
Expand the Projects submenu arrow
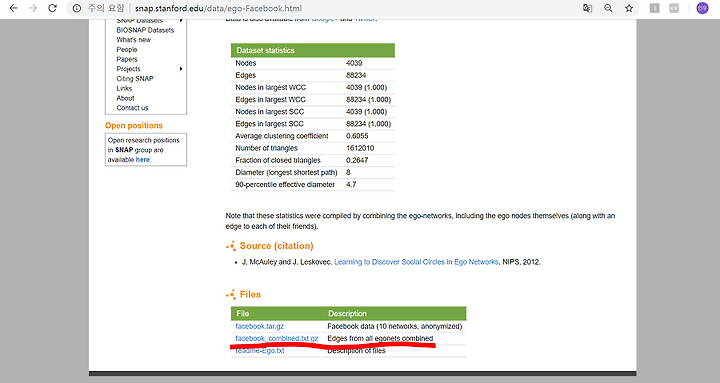point(181,69)
